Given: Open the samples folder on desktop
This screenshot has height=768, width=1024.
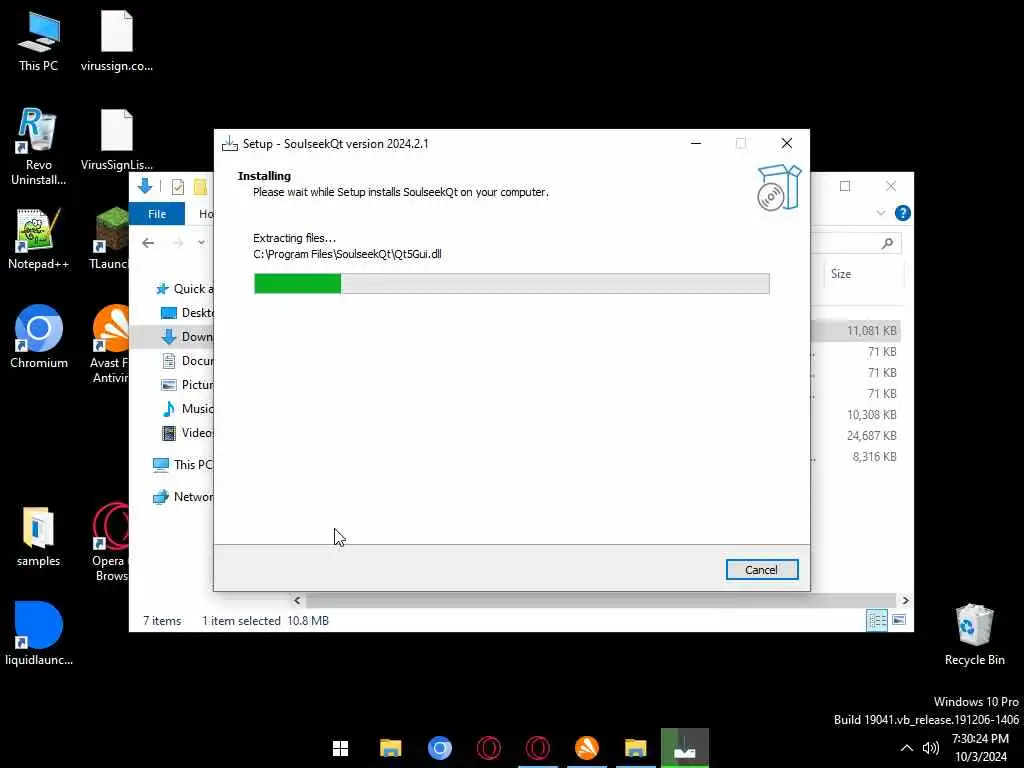Looking at the screenshot, I should click(38, 537).
